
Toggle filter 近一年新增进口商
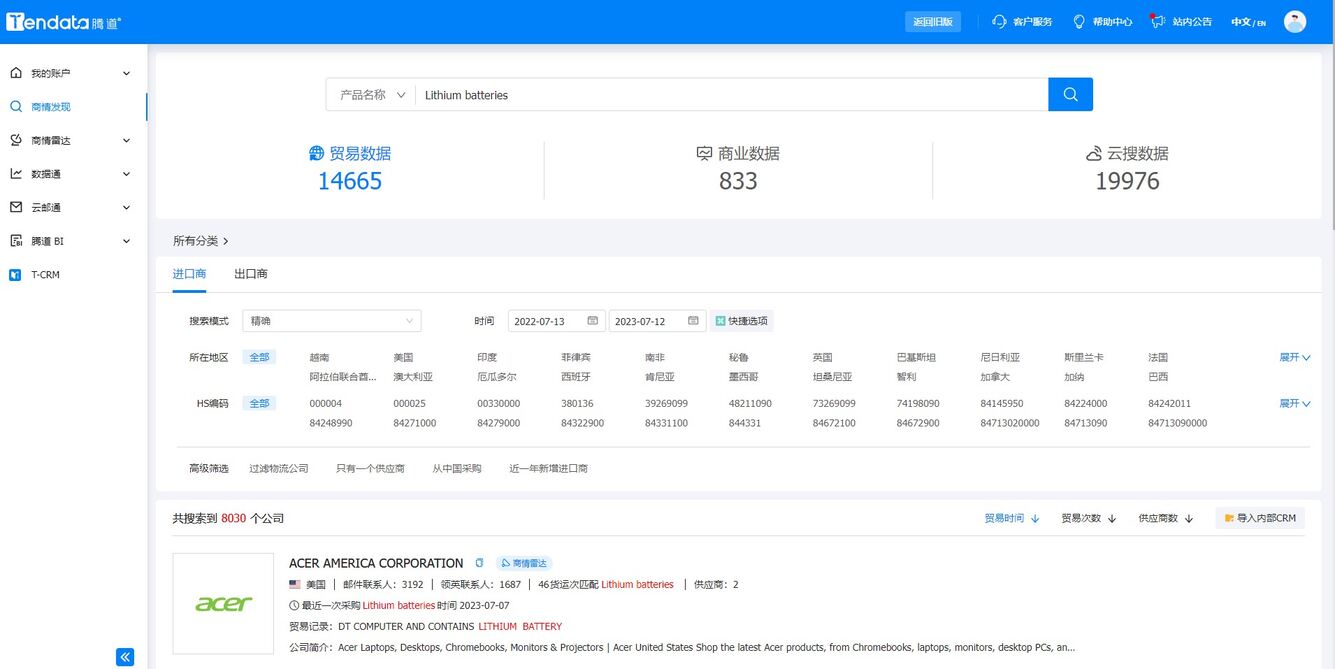[x=548, y=468]
